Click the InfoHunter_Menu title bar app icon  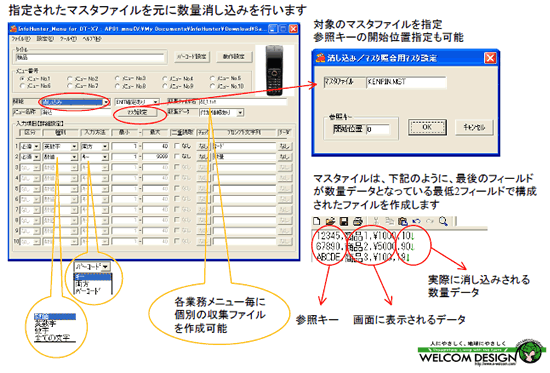13,28
